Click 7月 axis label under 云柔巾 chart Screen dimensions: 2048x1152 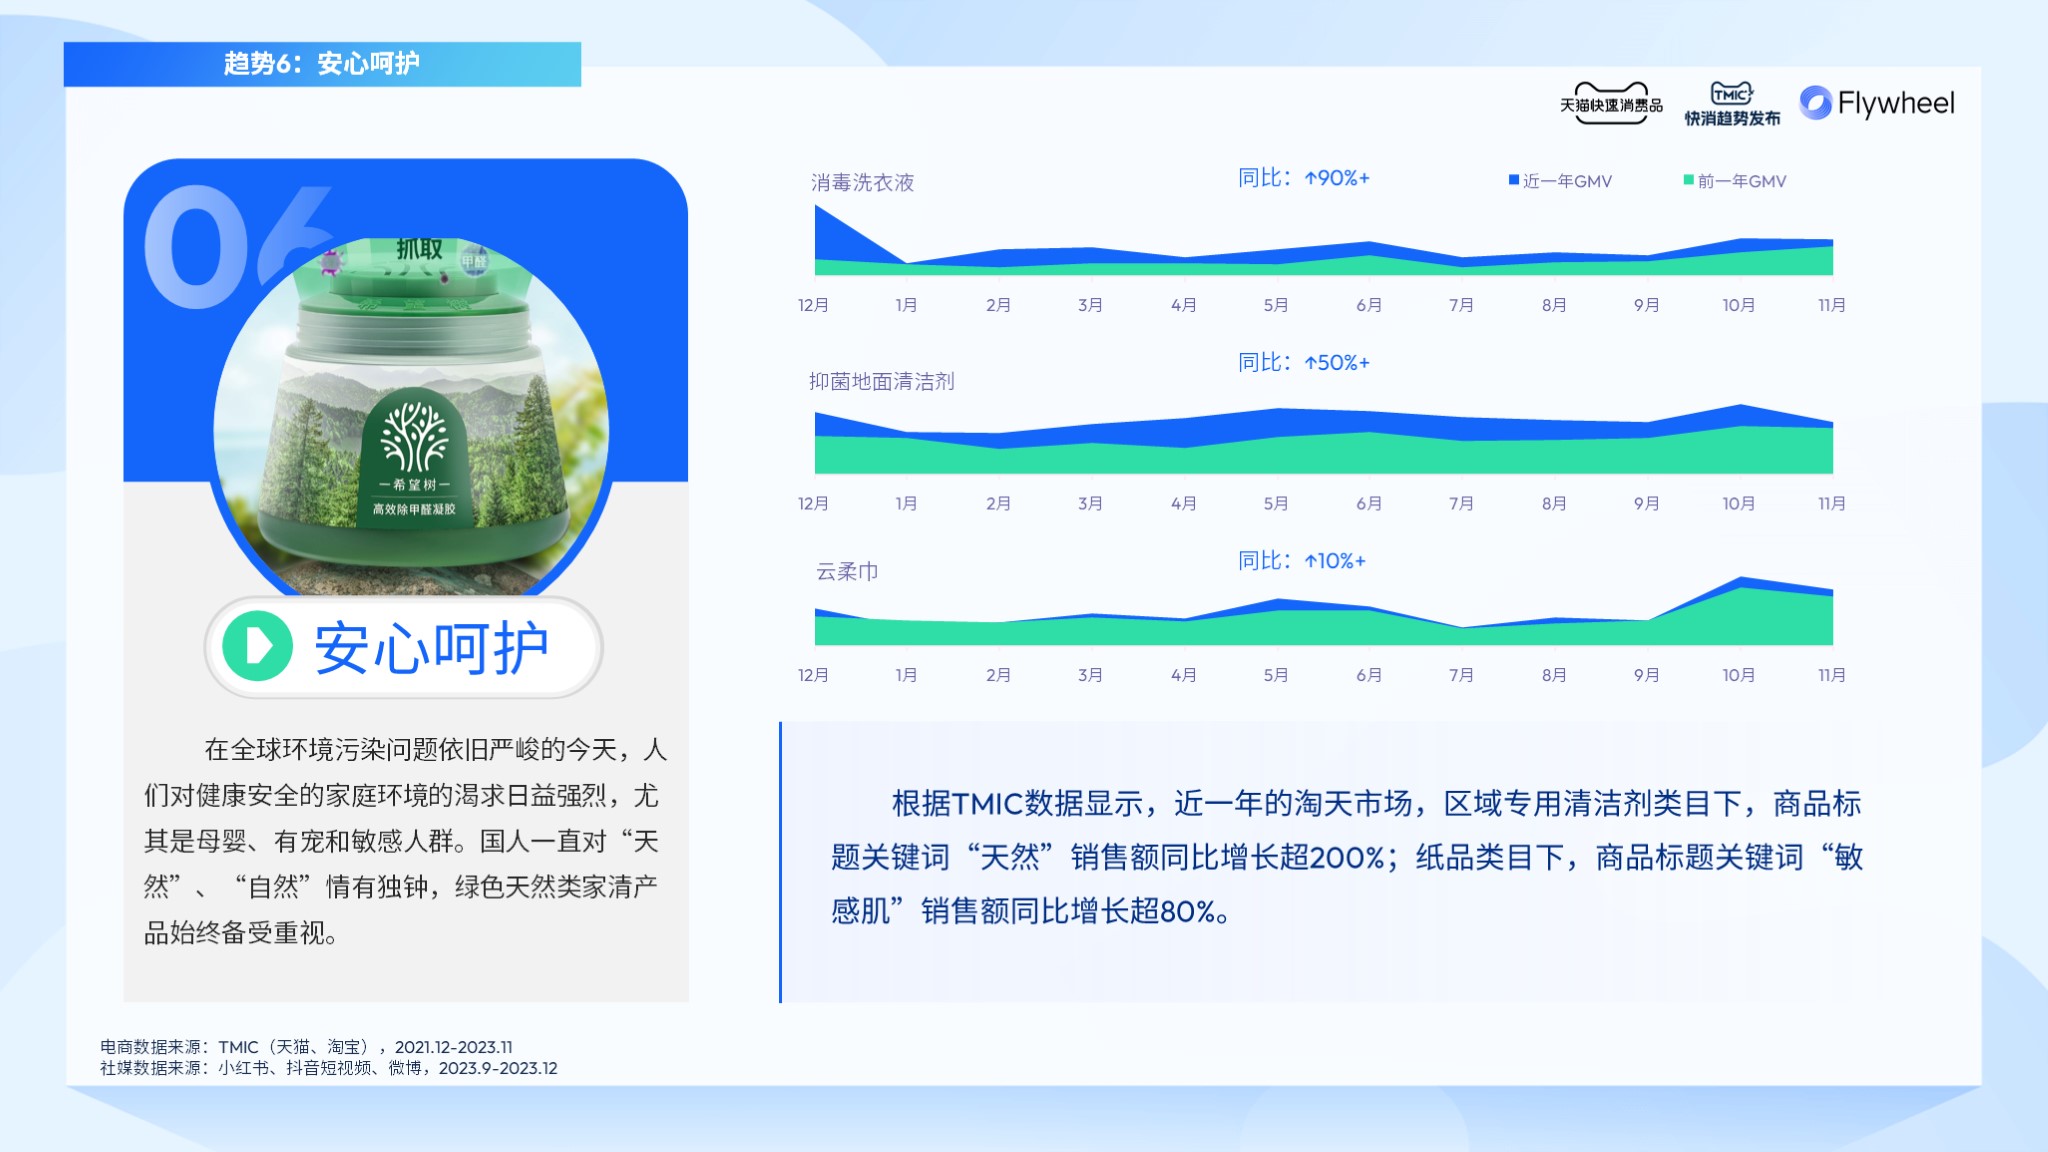1461,675
